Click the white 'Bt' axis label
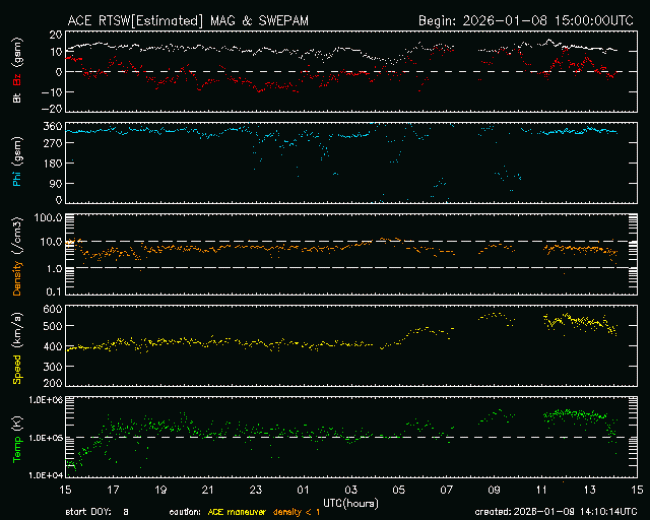The image size is (650, 520). point(17,98)
